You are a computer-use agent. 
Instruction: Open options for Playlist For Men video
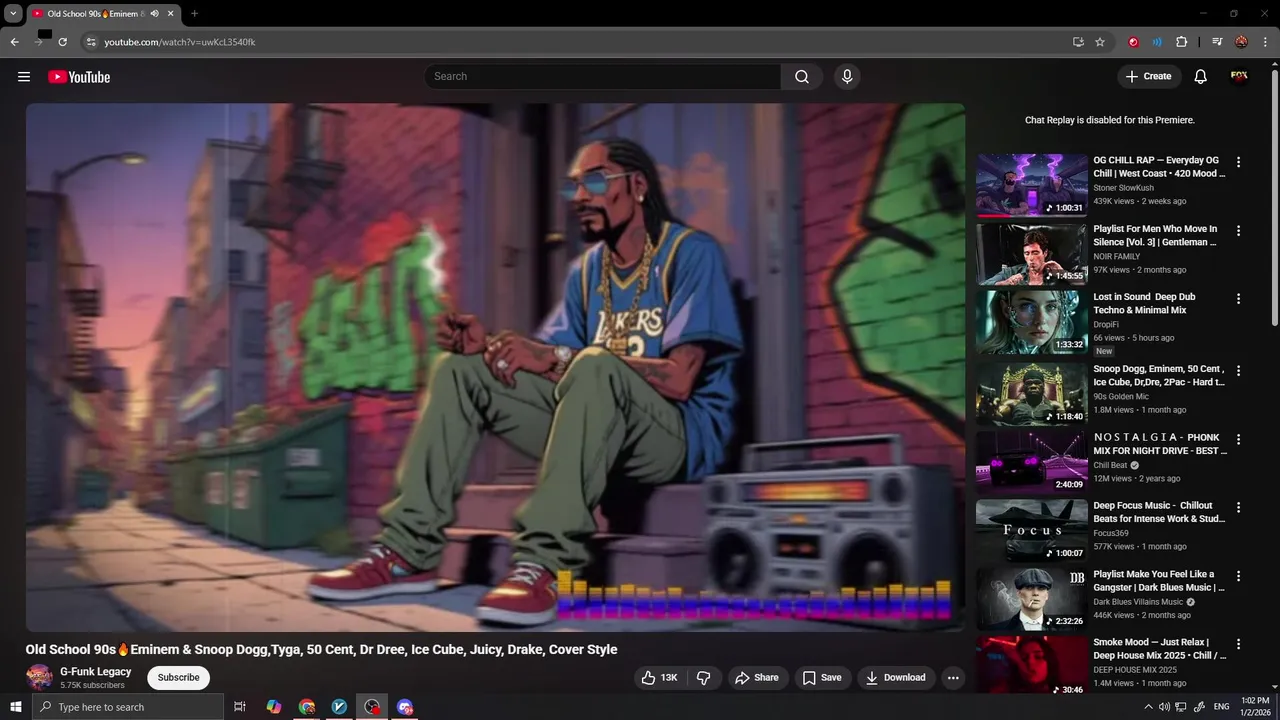(x=1238, y=231)
